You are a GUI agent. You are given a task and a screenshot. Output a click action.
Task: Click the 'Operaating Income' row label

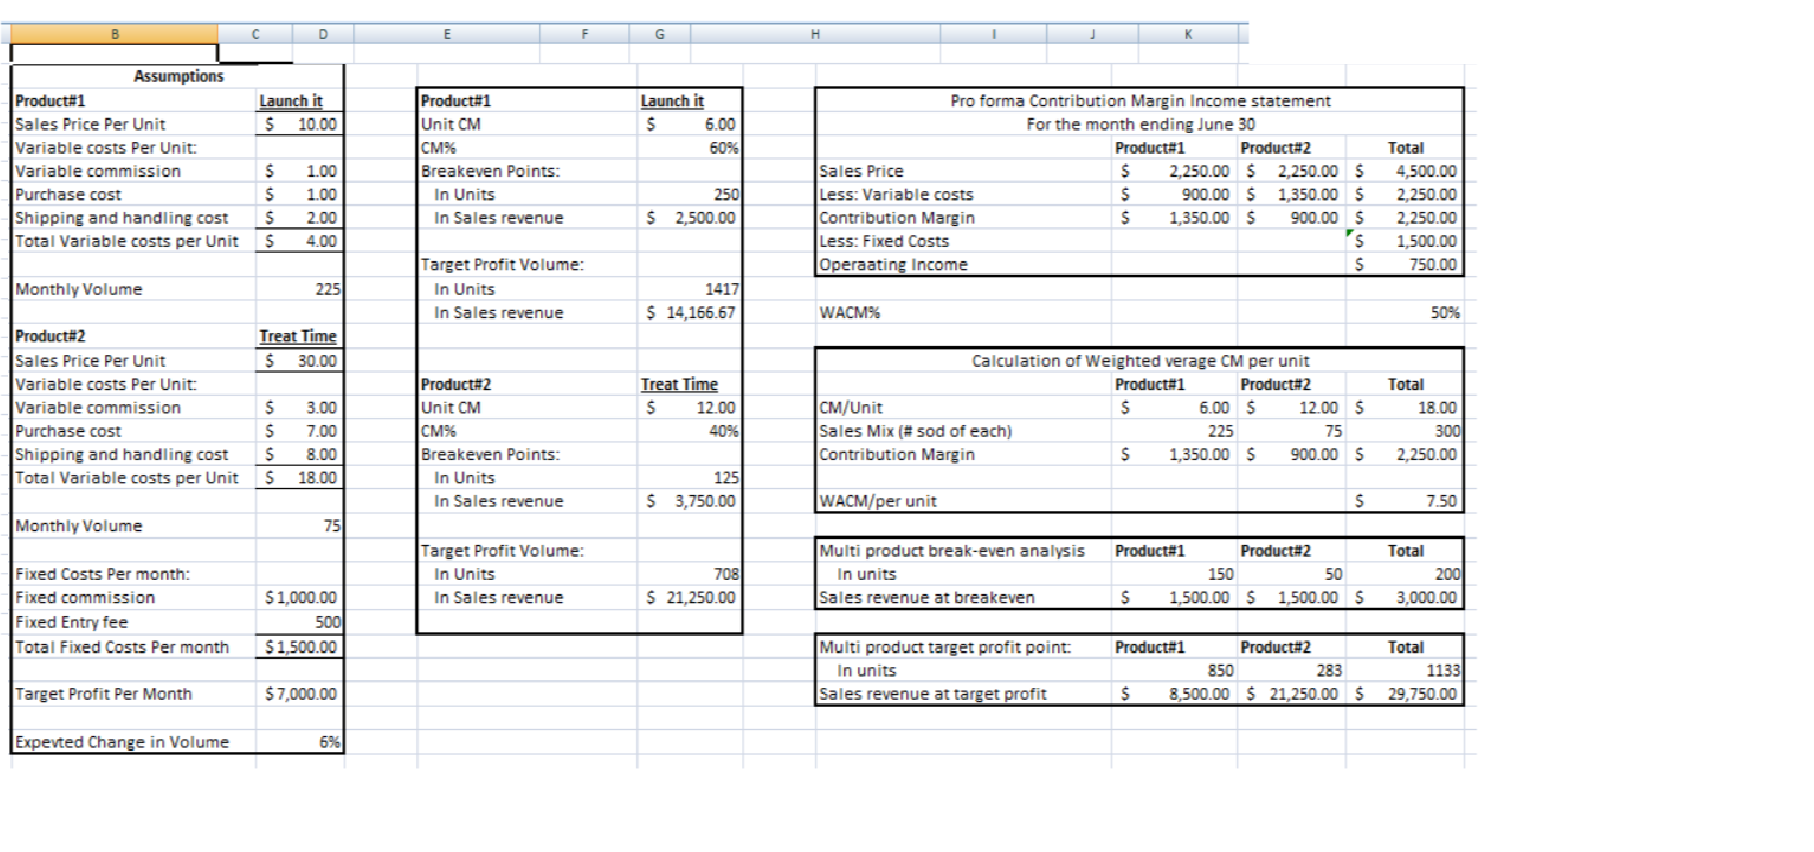point(893,265)
